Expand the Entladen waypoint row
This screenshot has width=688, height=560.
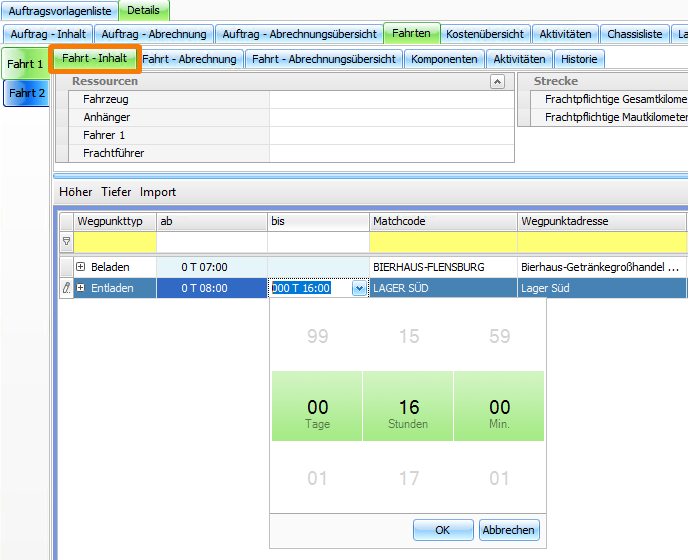[x=81, y=288]
